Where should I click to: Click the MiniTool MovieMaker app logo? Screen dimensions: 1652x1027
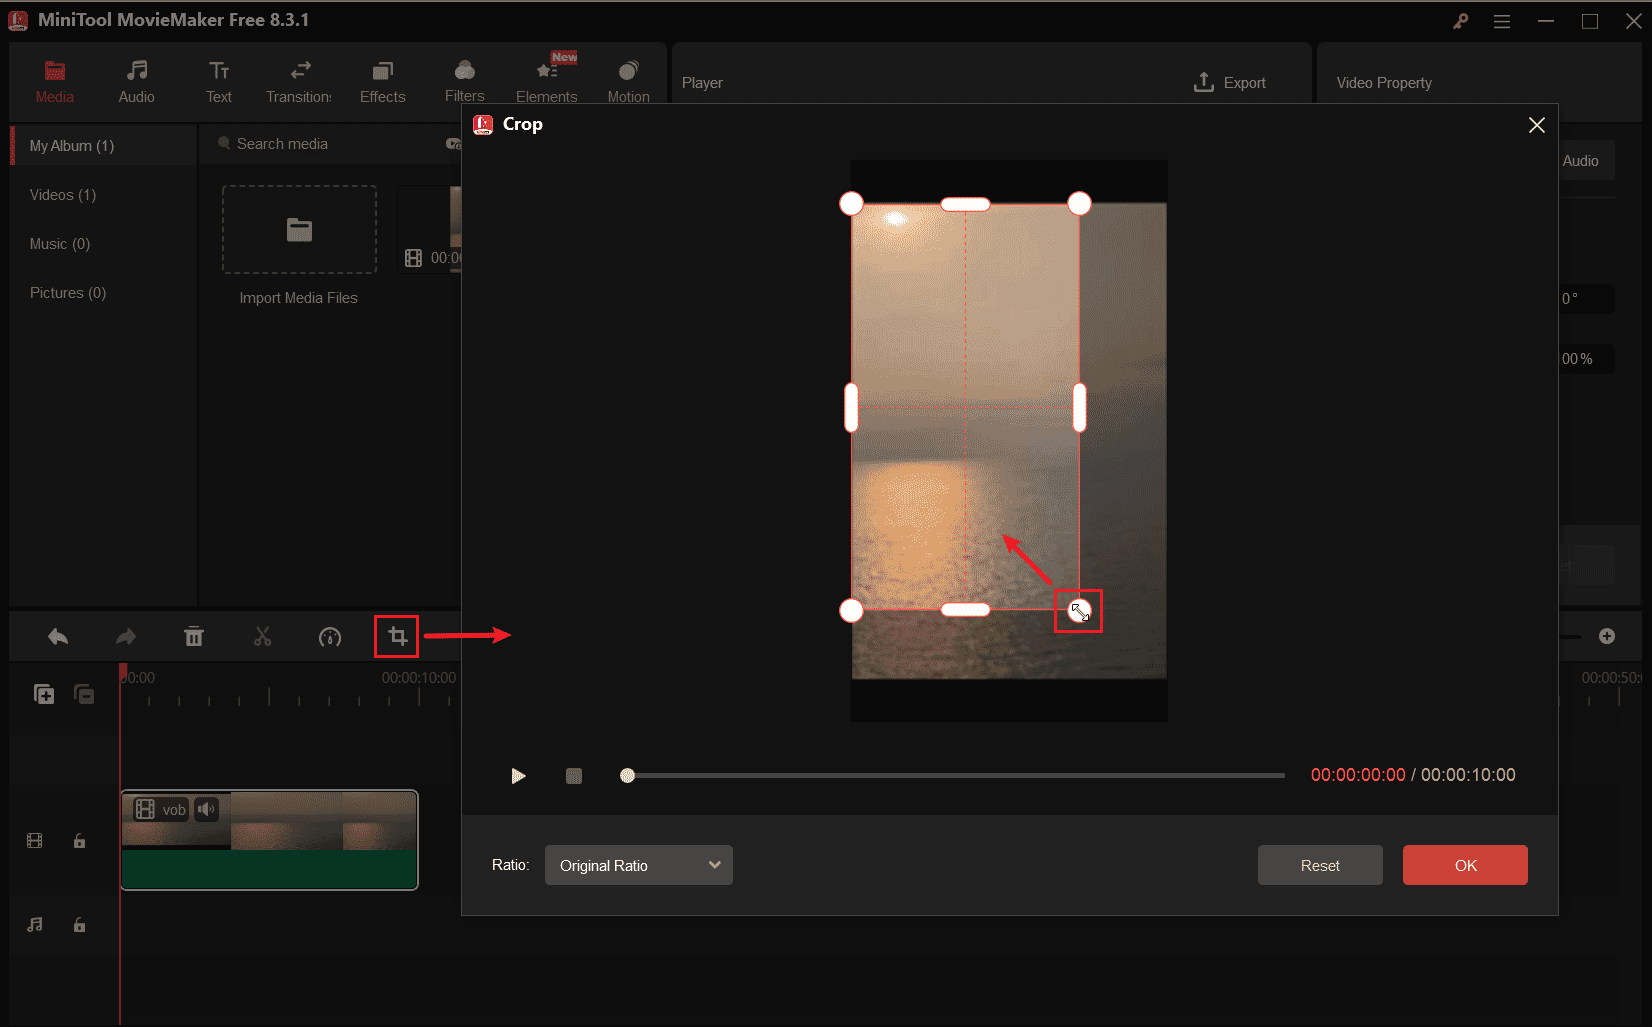click(x=18, y=20)
